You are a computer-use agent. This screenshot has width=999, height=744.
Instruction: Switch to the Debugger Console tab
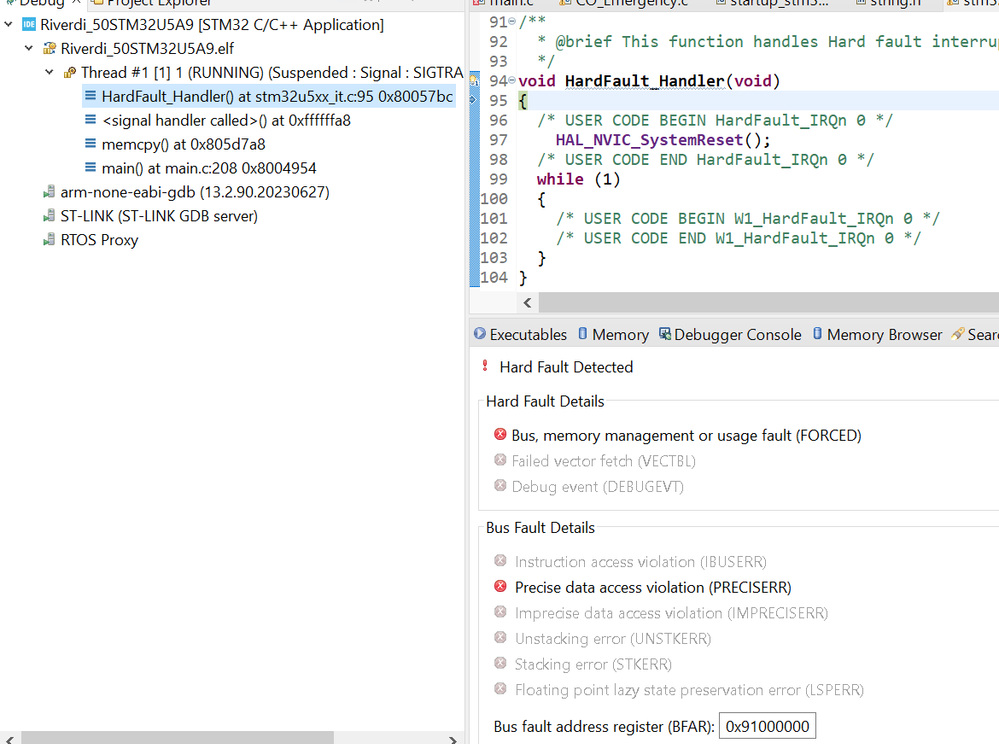coord(730,334)
